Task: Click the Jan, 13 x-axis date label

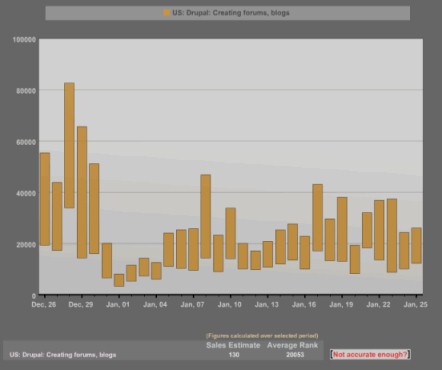Action: click(266, 304)
